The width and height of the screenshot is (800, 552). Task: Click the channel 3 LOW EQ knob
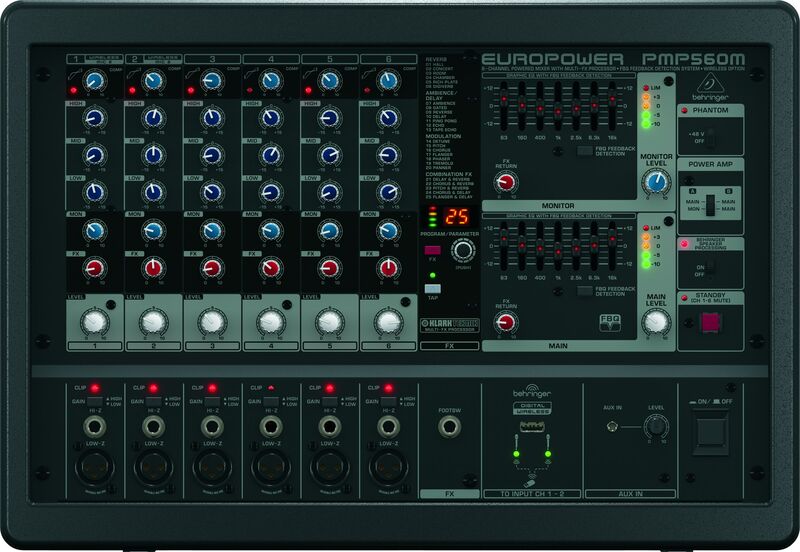coord(212,192)
